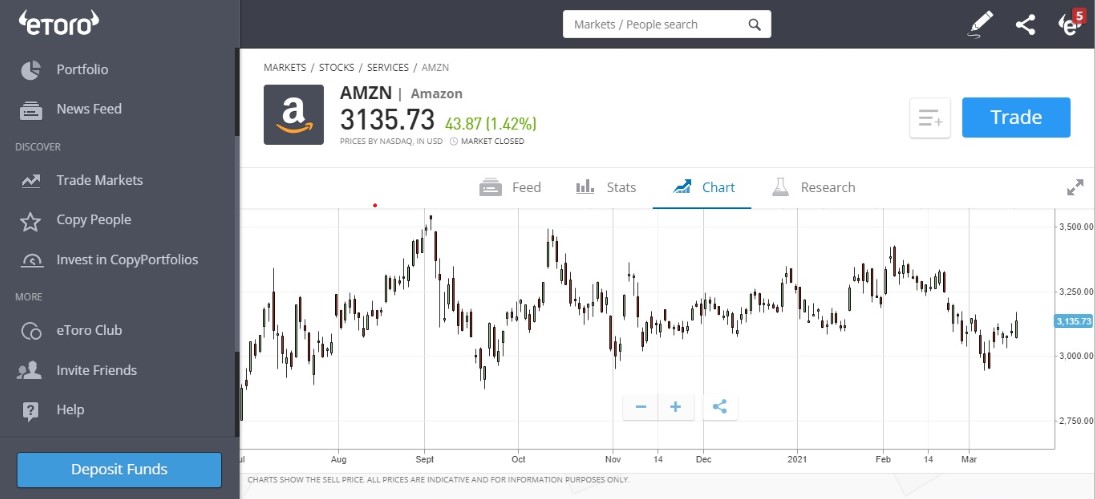Click the Markets / People search field
Viewport: 1095px width, 499px height.
click(667, 24)
